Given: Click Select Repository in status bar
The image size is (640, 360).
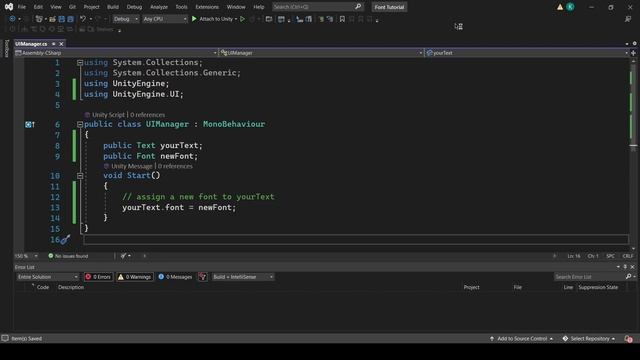Looking at the screenshot, I should [589, 339].
